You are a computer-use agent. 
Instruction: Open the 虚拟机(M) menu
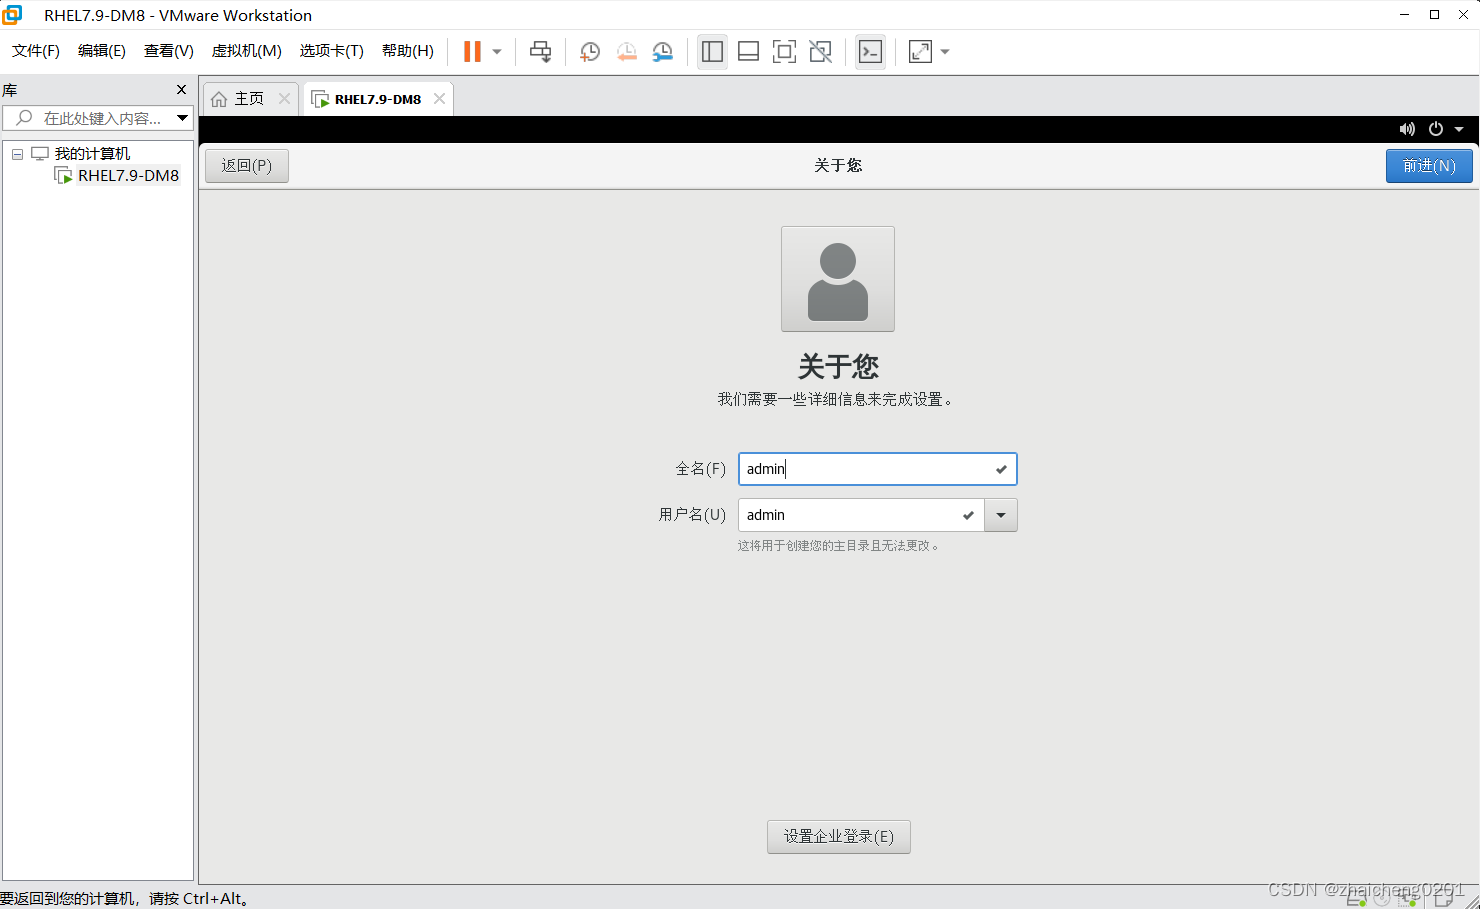(247, 51)
